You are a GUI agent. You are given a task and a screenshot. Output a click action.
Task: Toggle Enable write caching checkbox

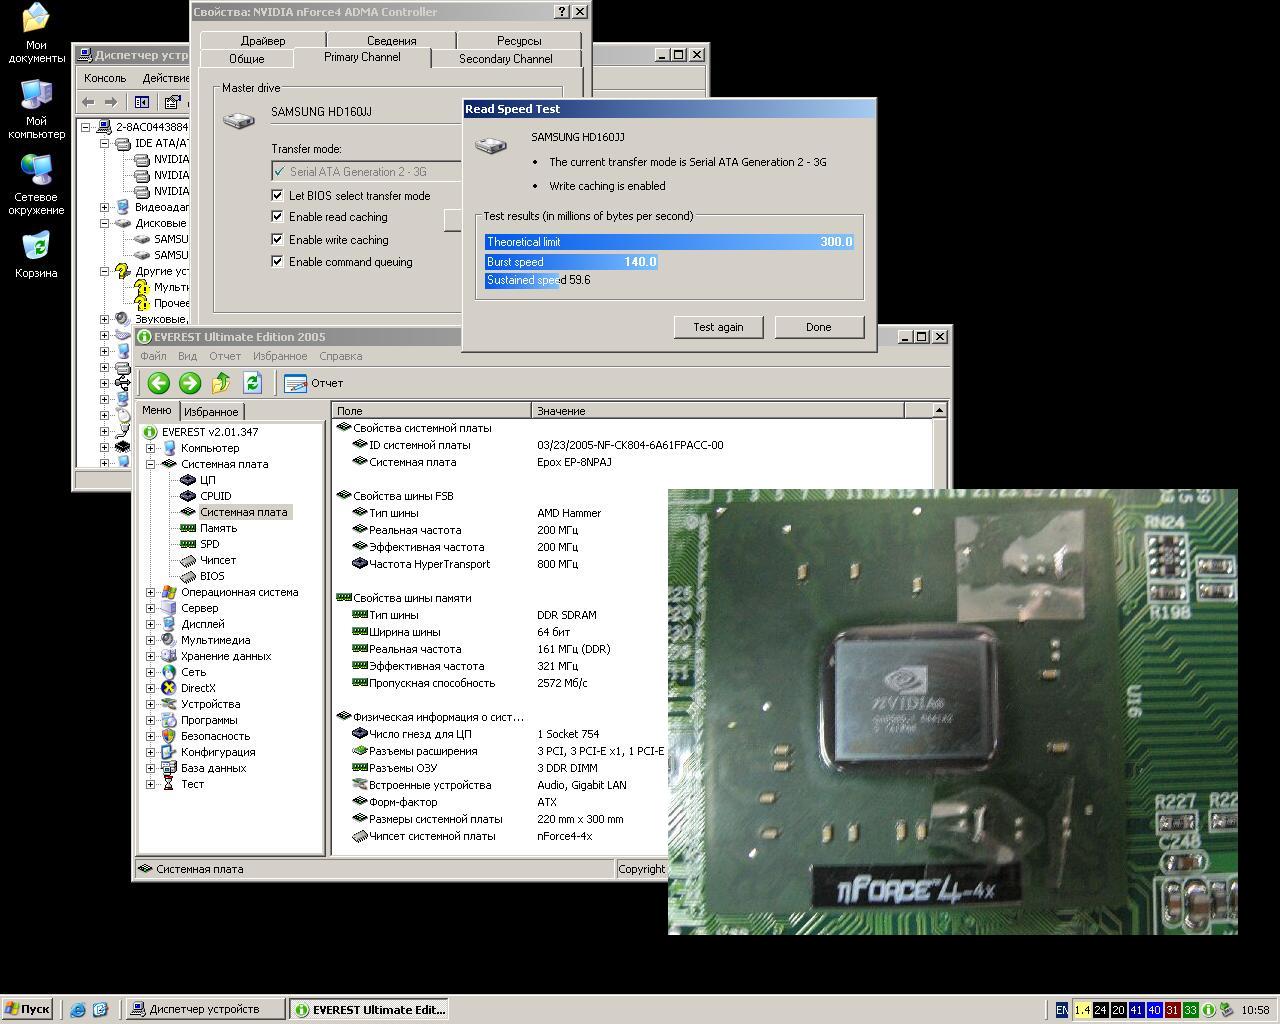tap(278, 240)
